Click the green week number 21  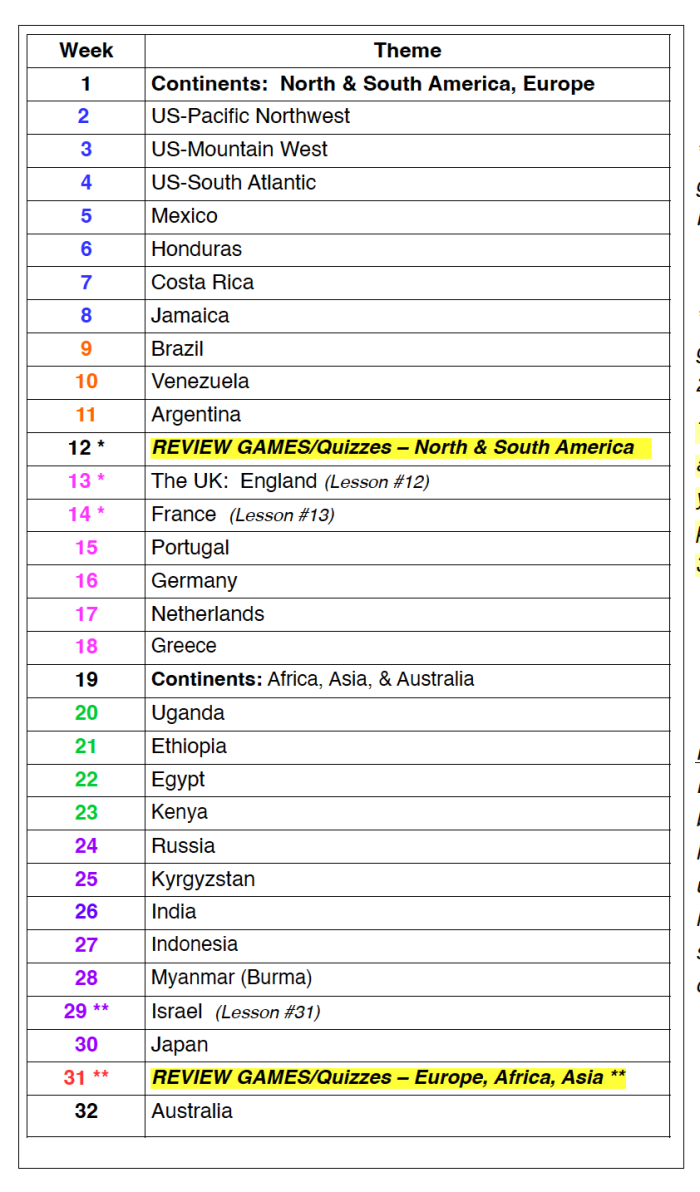86,746
